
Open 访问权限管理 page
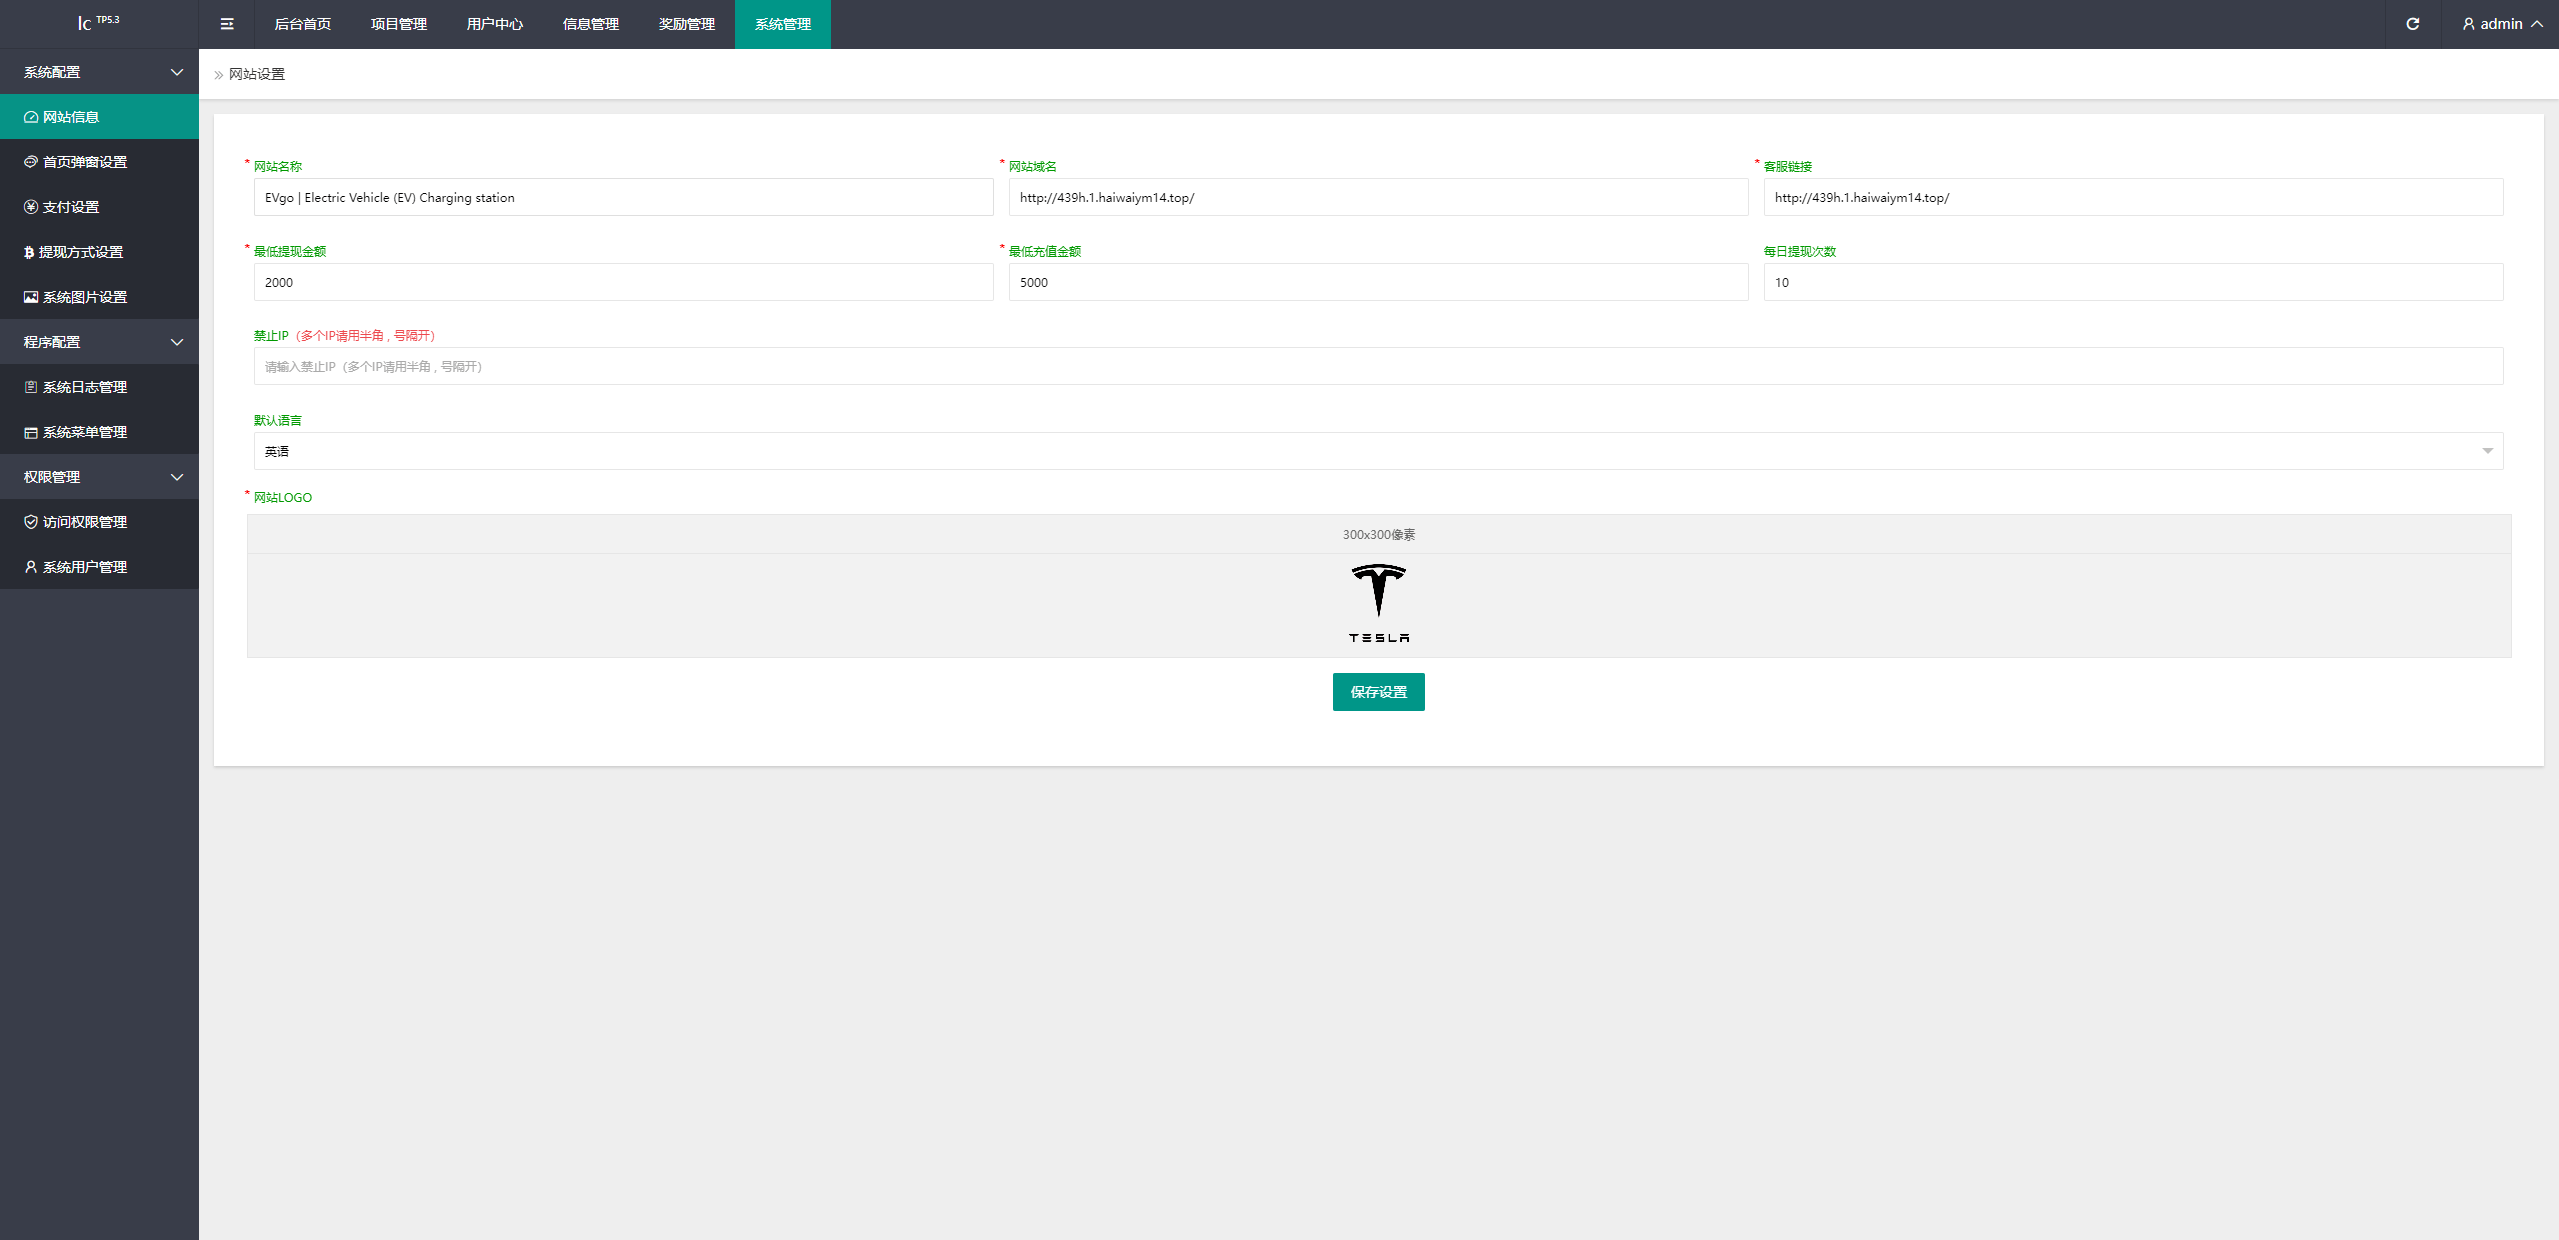(99, 522)
